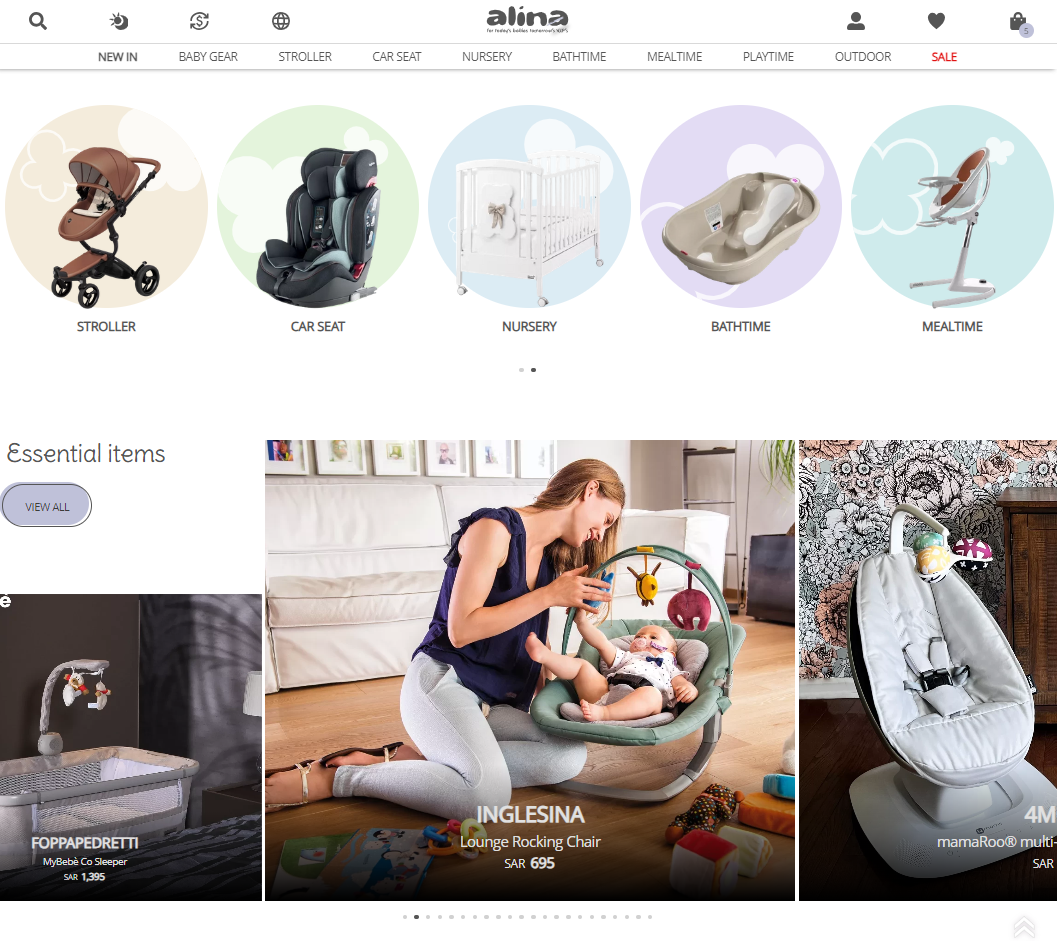Select the Bathtime category circle
The image size is (1057, 941).
click(x=741, y=206)
